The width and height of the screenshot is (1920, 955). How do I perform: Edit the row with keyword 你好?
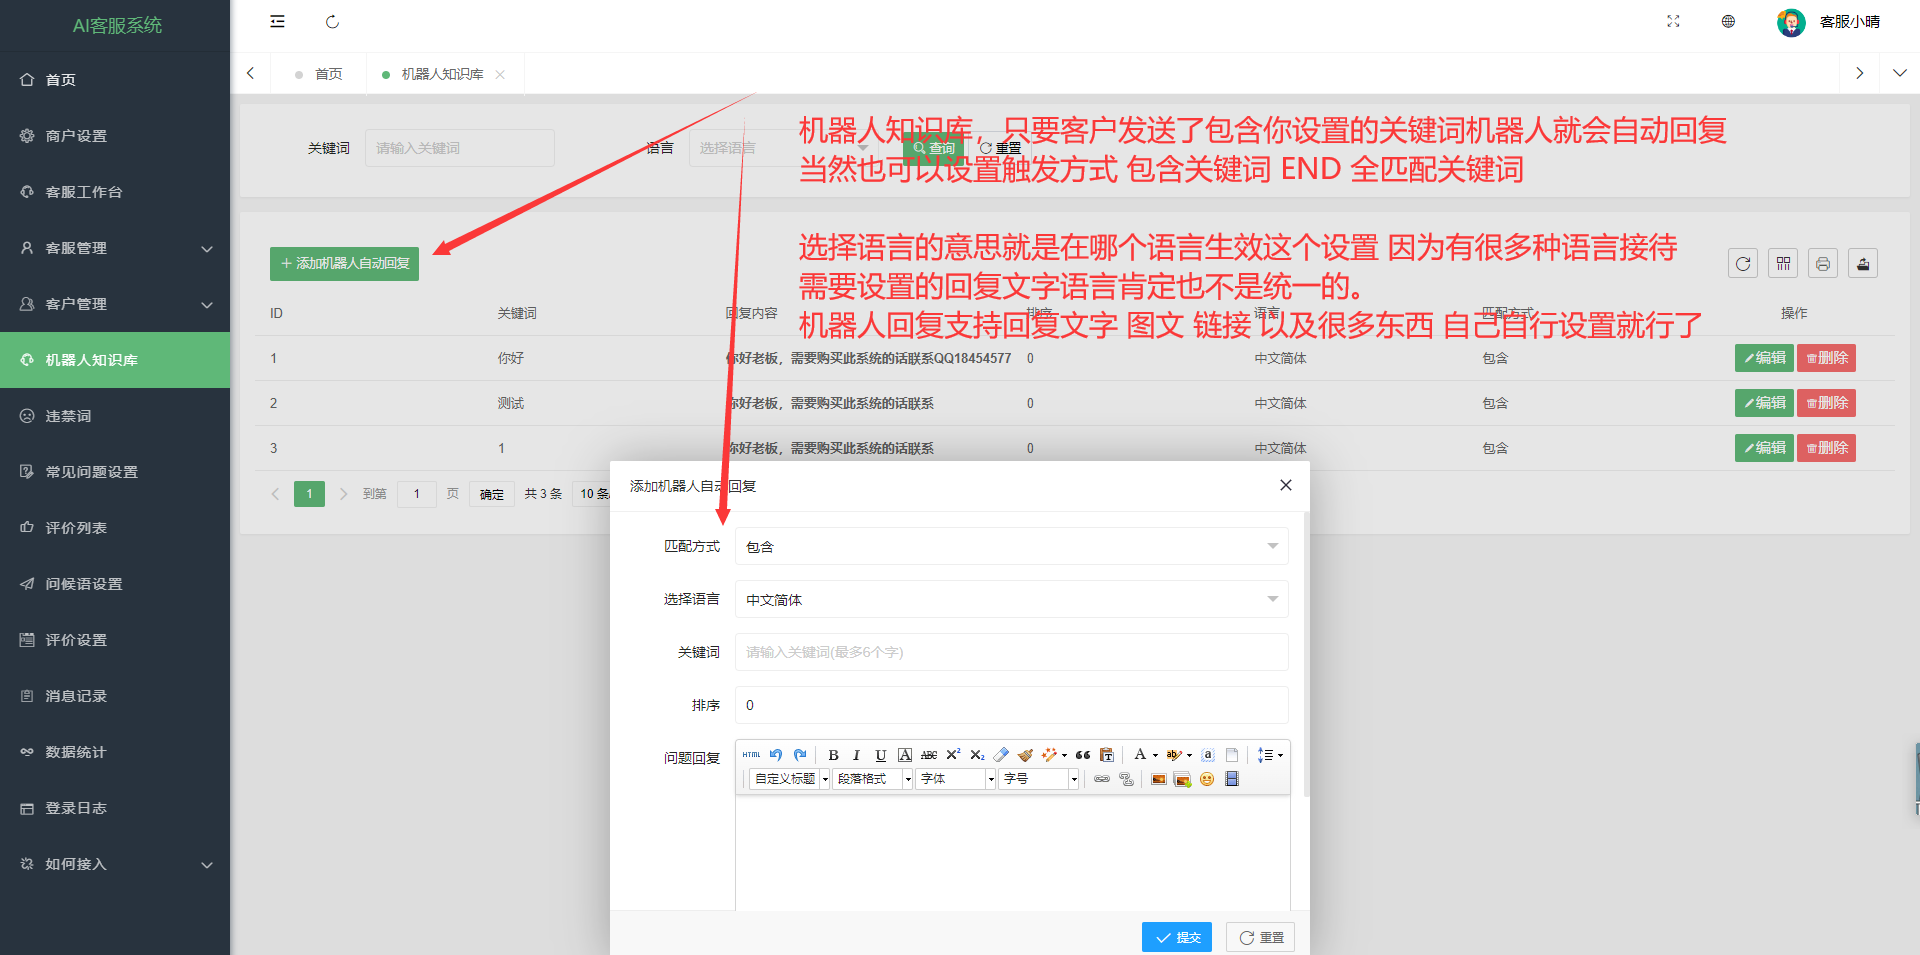coord(1764,358)
